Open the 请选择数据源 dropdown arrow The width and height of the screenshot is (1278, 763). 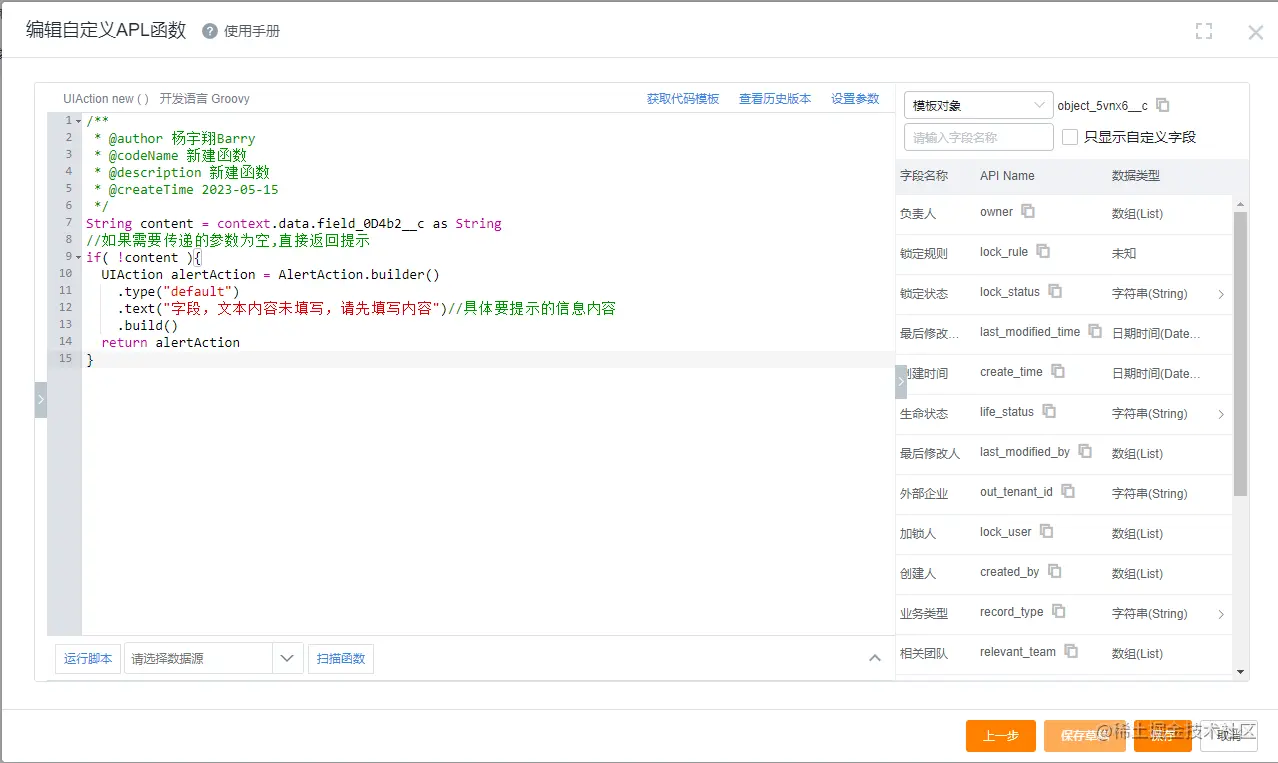tap(287, 658)
